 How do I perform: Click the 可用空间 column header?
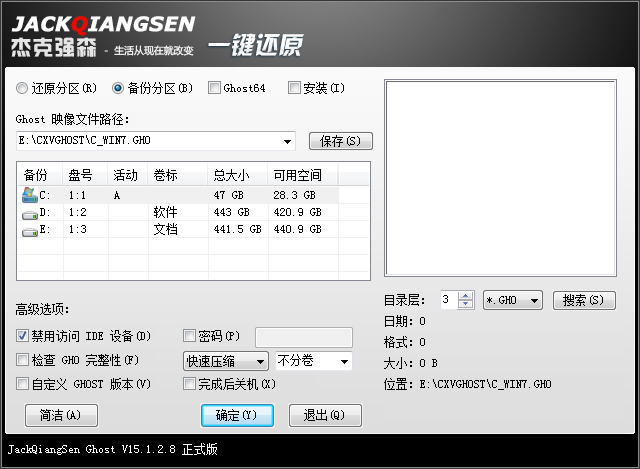(x=302, y=175)
